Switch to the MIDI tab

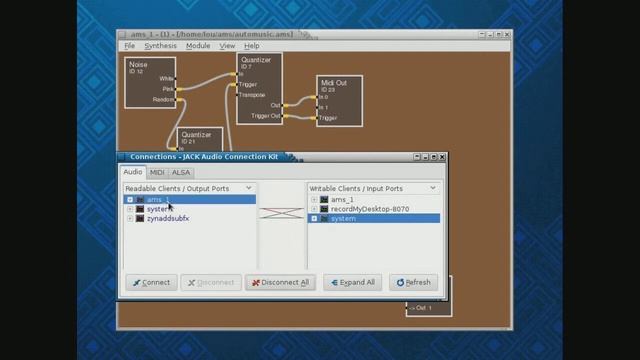[x=157, y=172]
